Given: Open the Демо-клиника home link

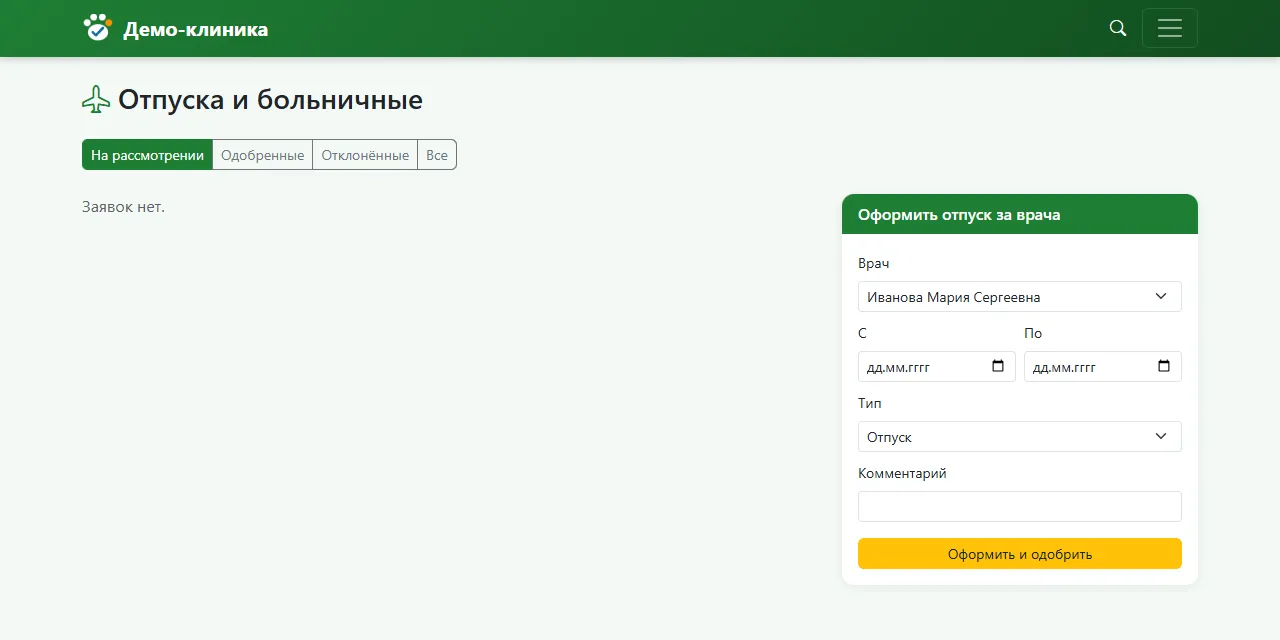Looking at the screenshot, I should click(x=175, y=28).
